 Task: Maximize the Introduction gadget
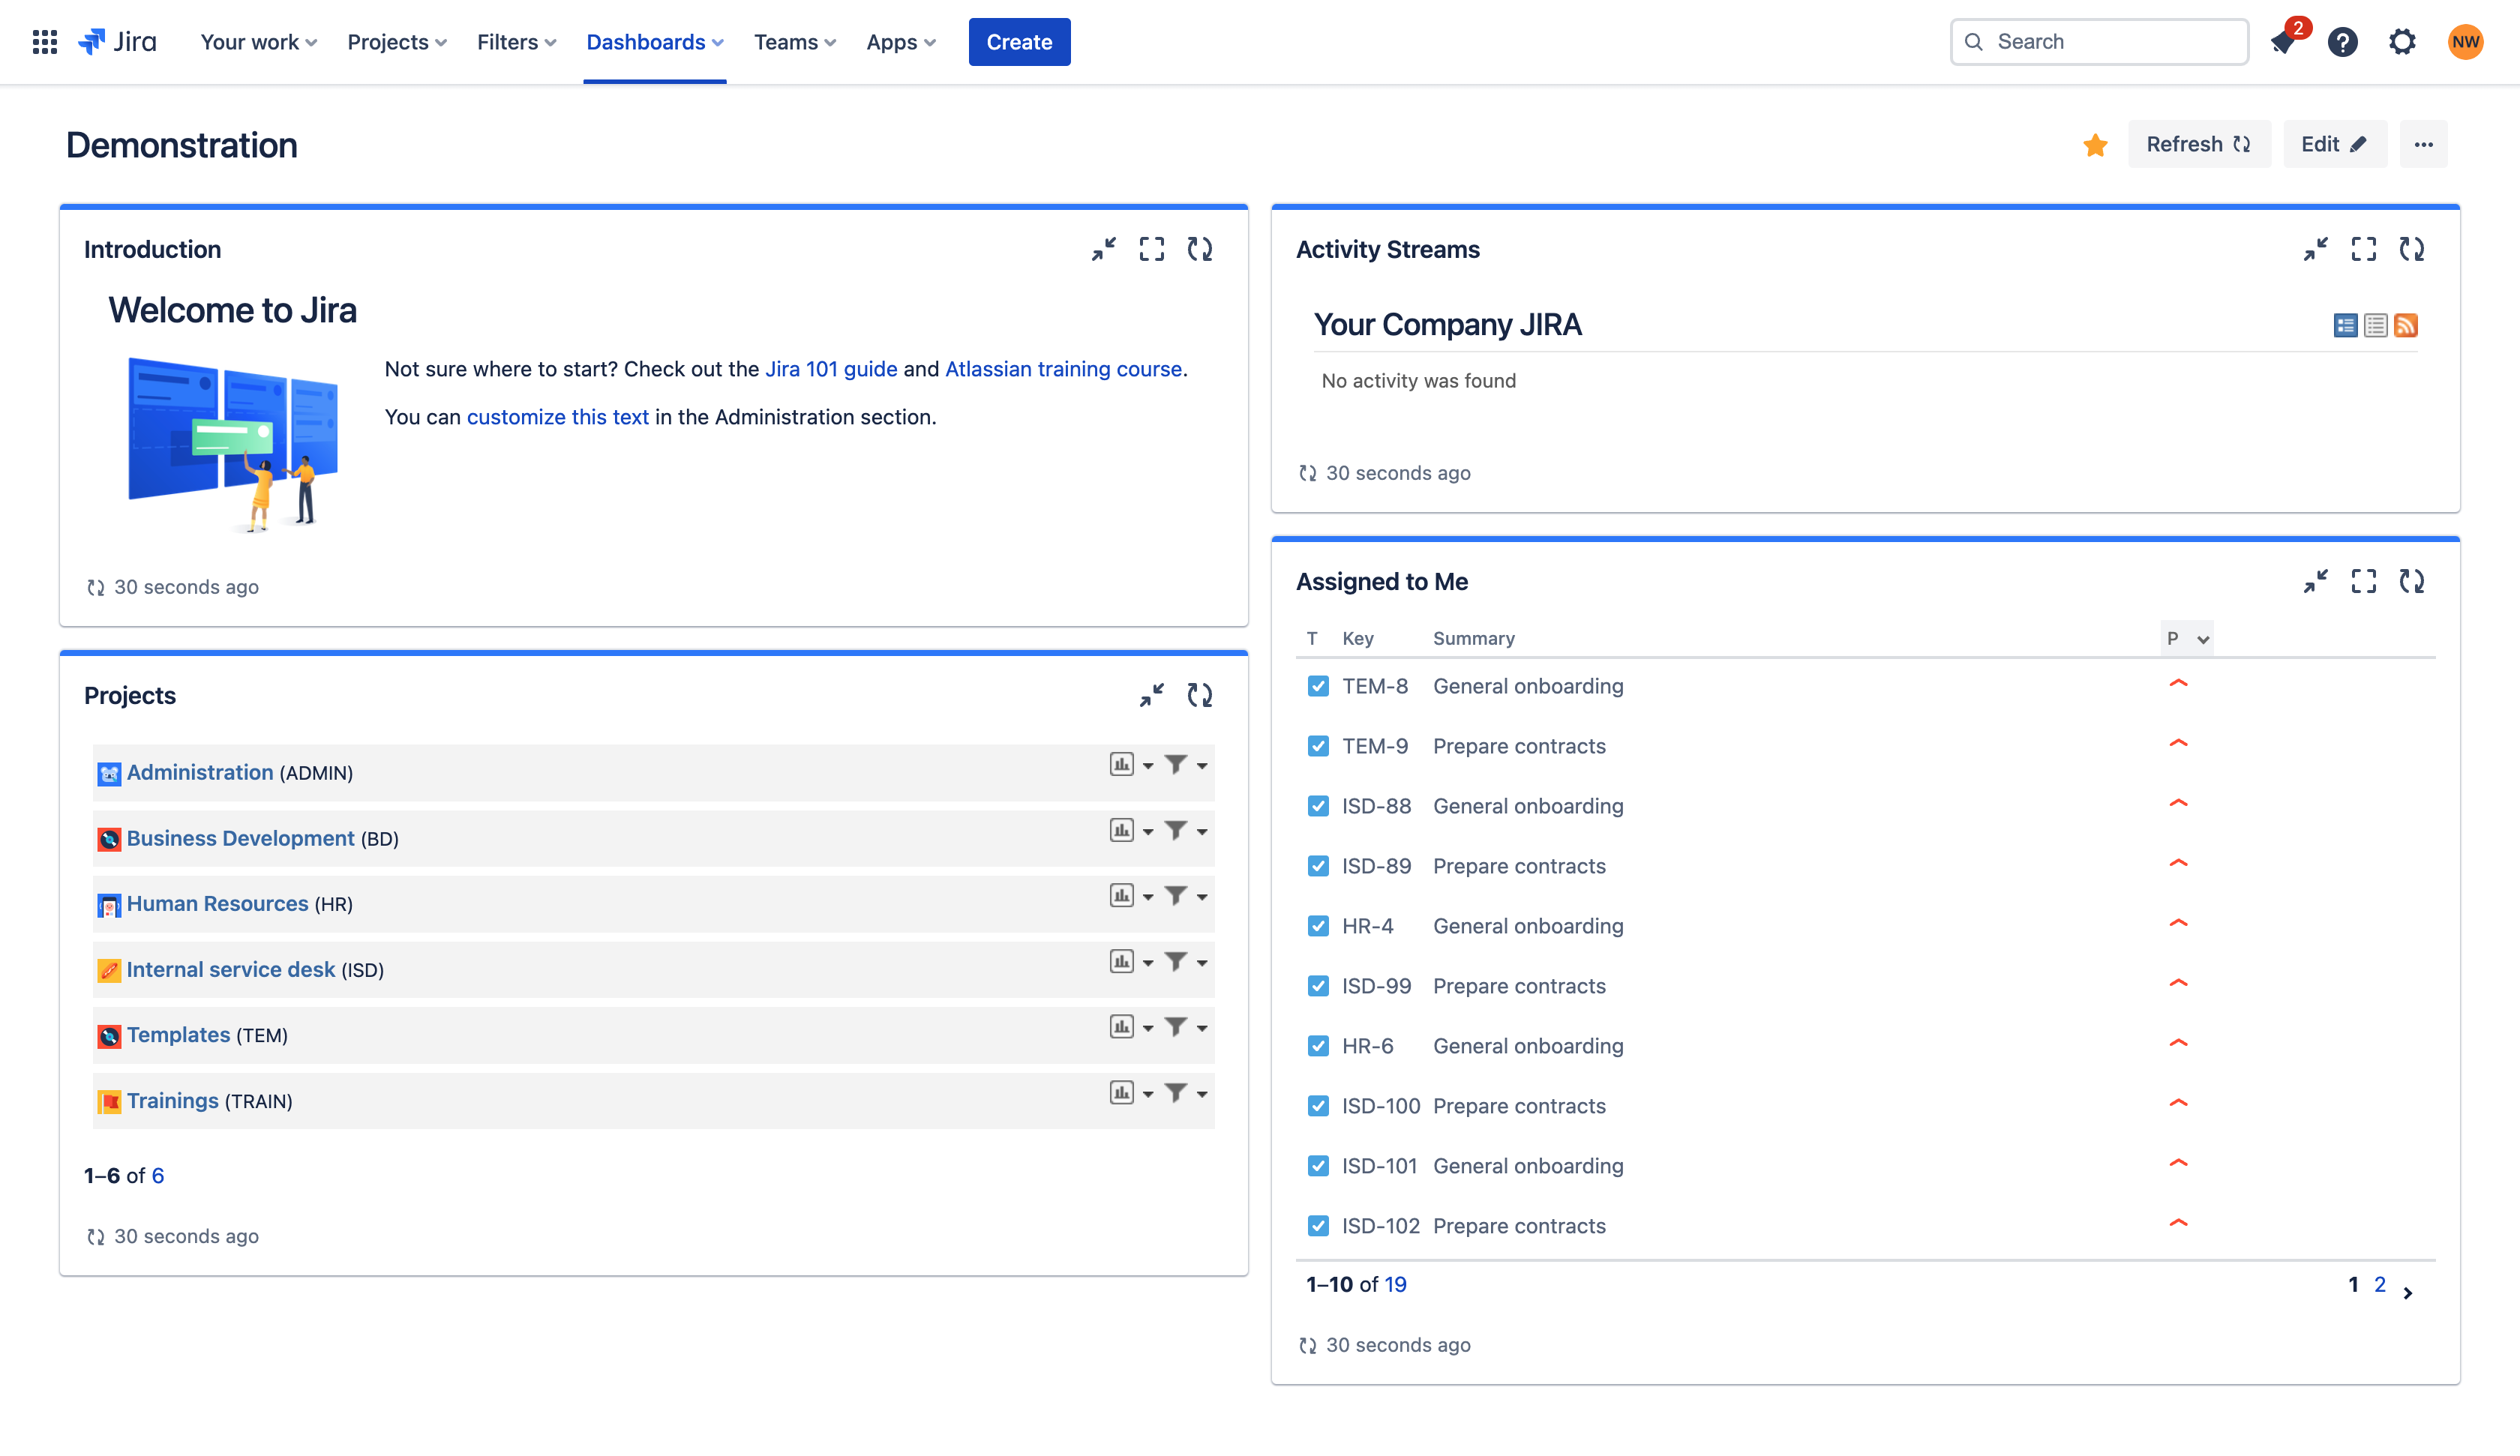click(1151, 249)
